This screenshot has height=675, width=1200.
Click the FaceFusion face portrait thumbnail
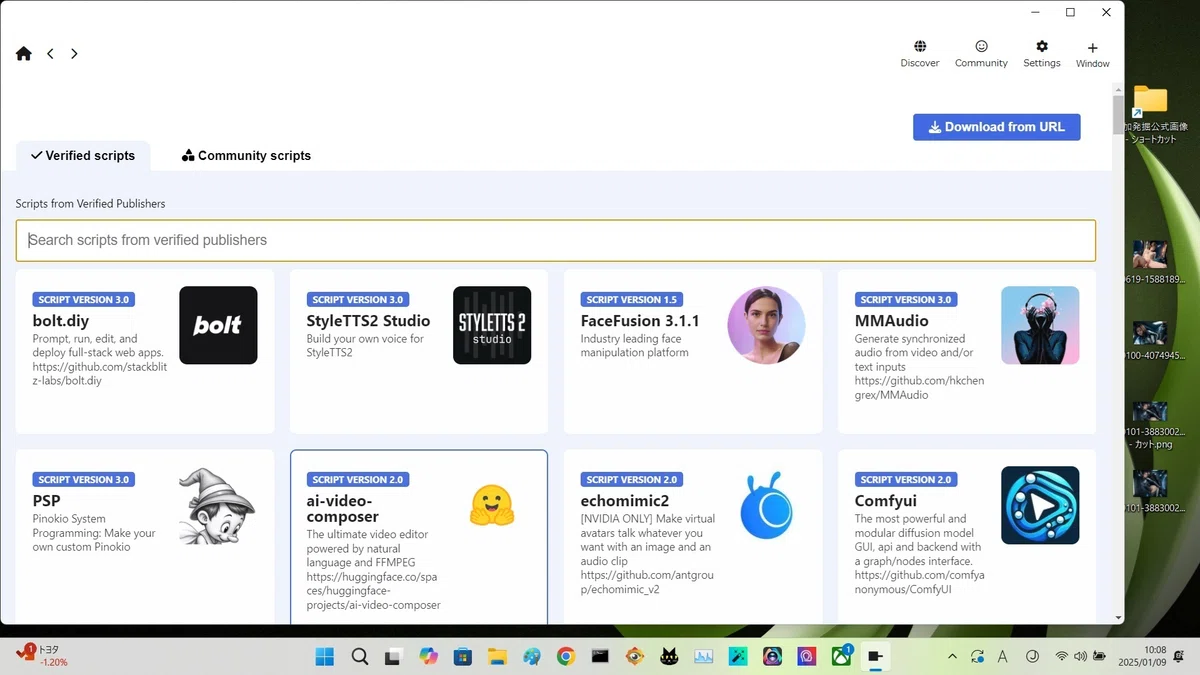766,325
